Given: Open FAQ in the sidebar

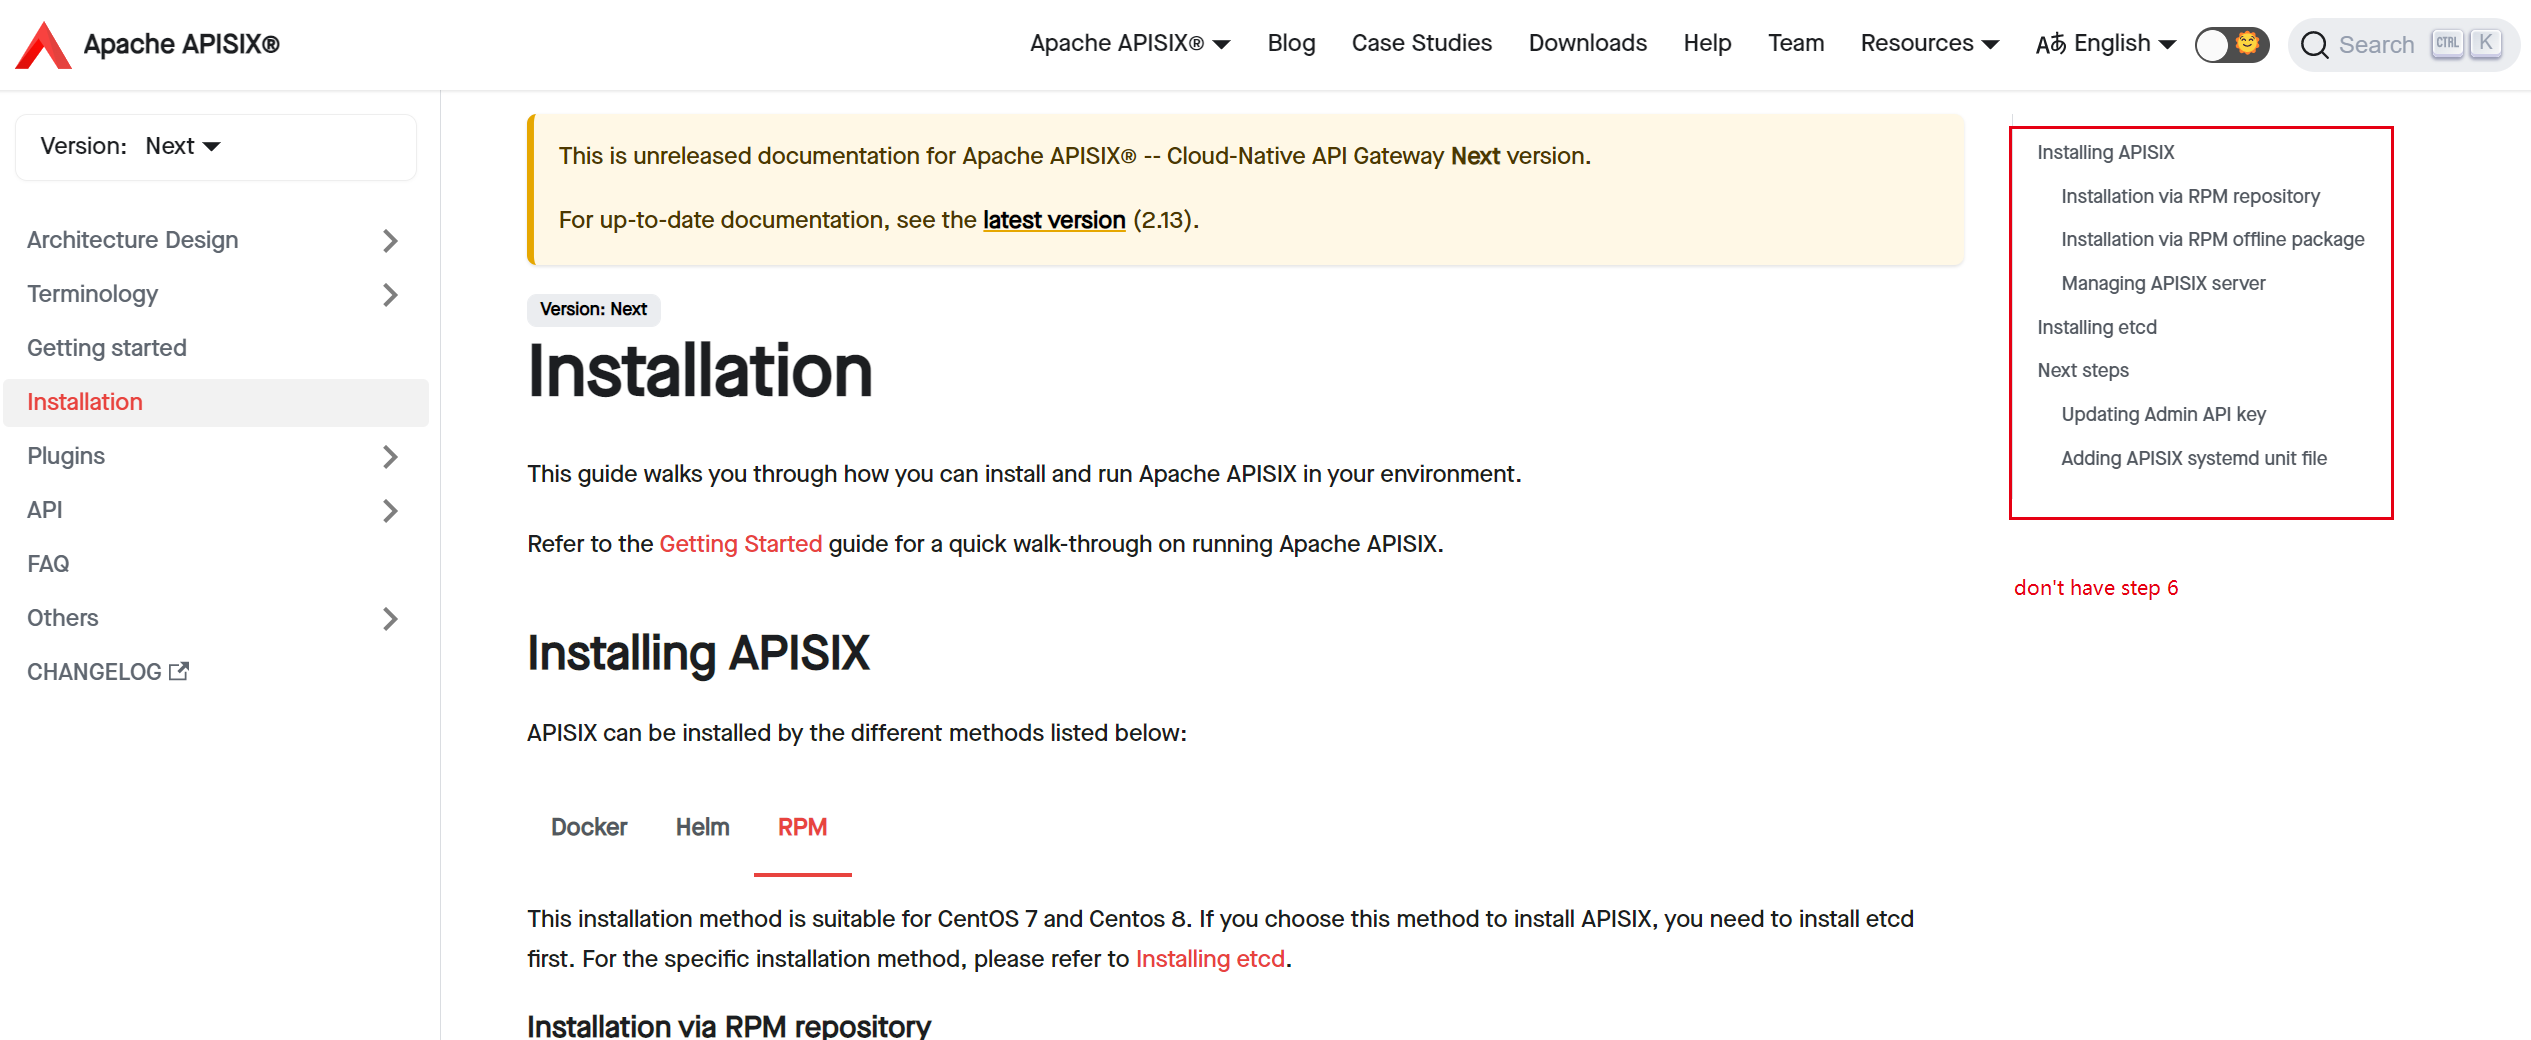Looking at the screenshot, I should [x=48, y=564].
